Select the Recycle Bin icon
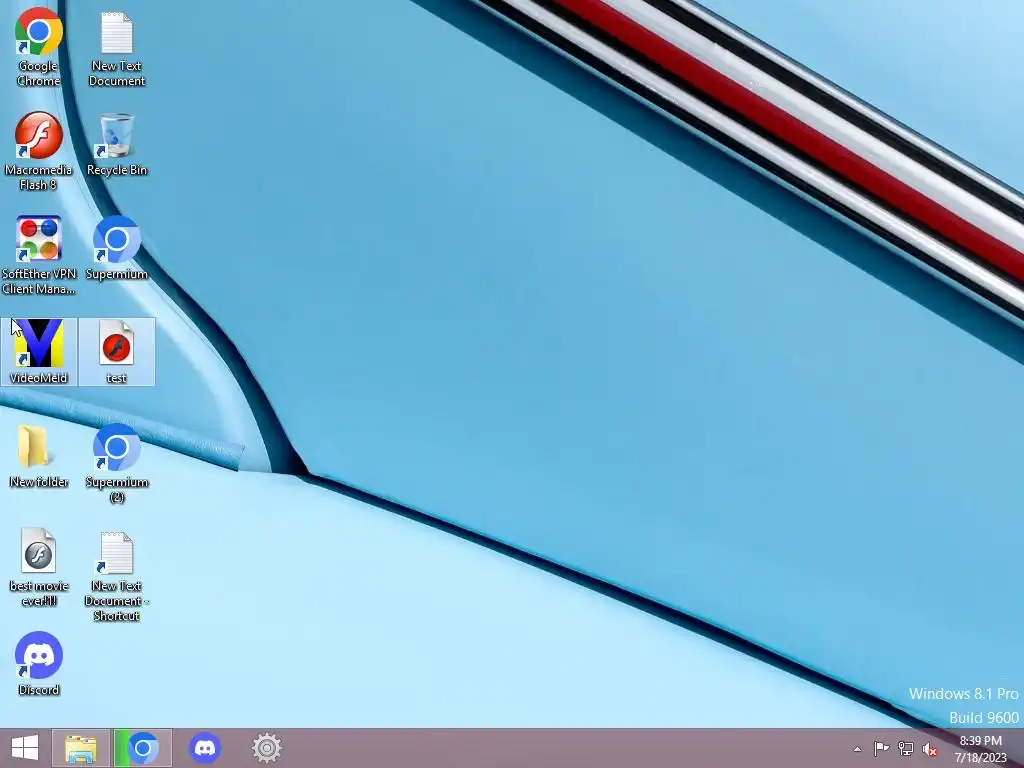 coord(116,144)
